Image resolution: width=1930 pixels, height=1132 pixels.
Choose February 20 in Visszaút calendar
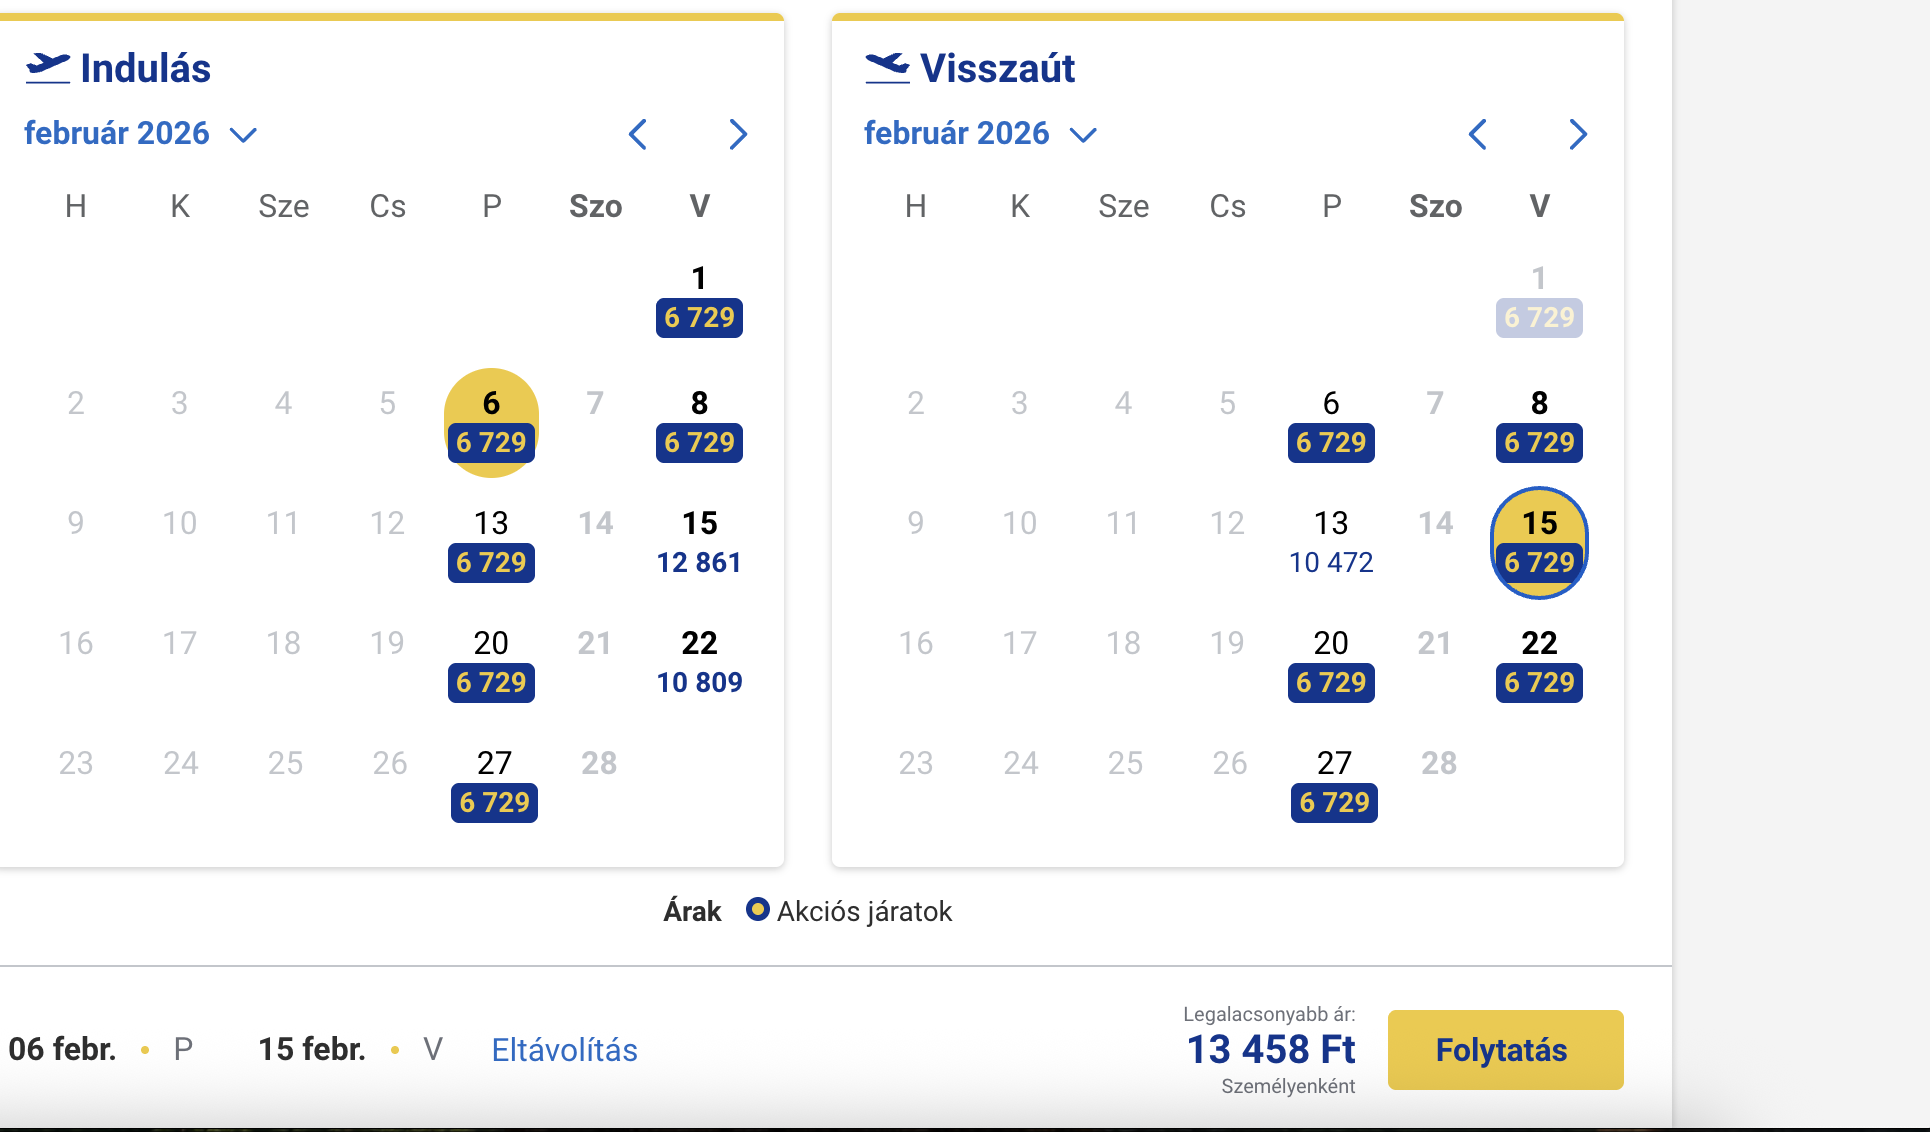click(1331, 663)
